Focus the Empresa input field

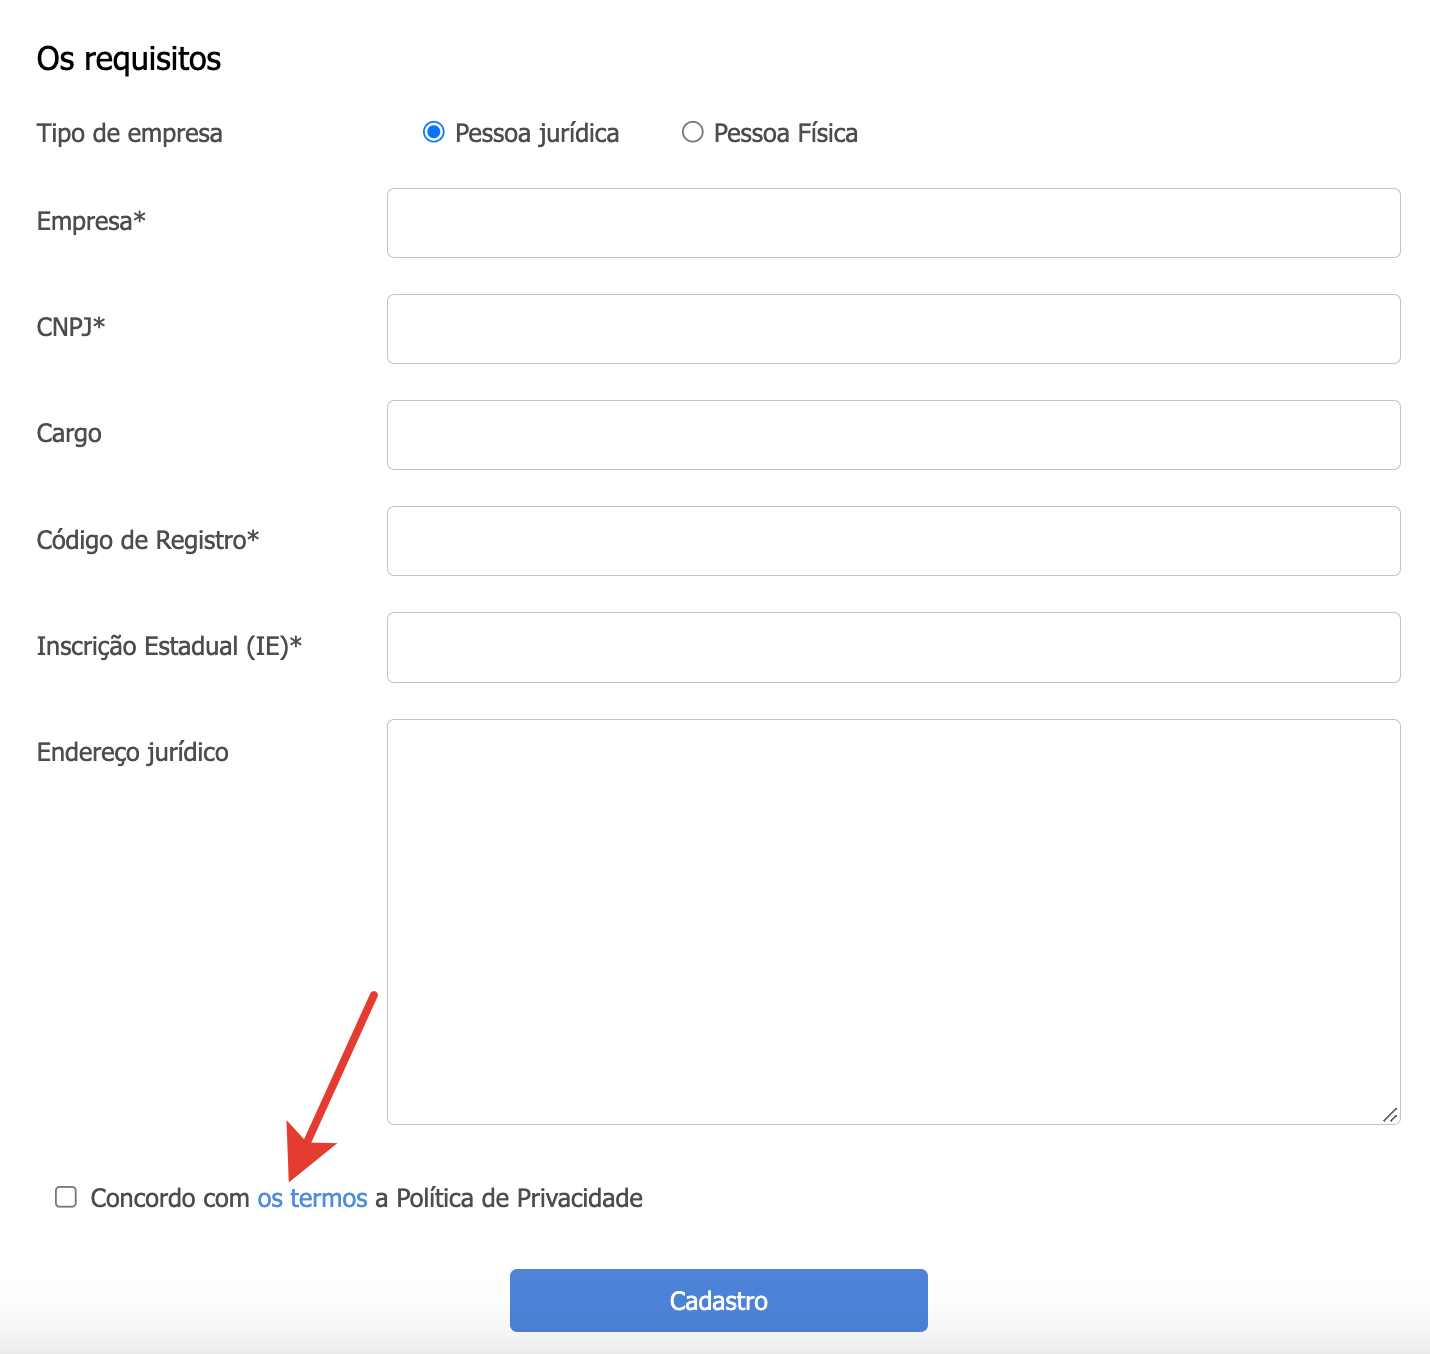coord(893,223)
